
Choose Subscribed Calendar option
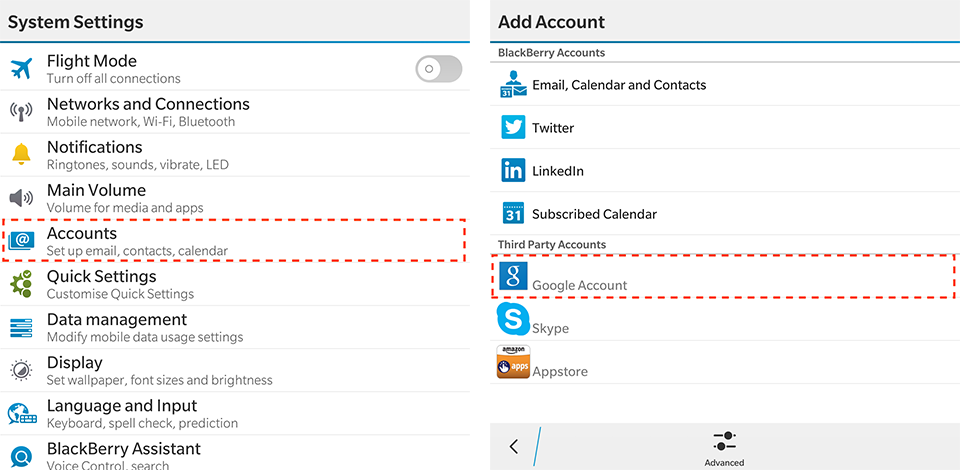coord(594,214)
